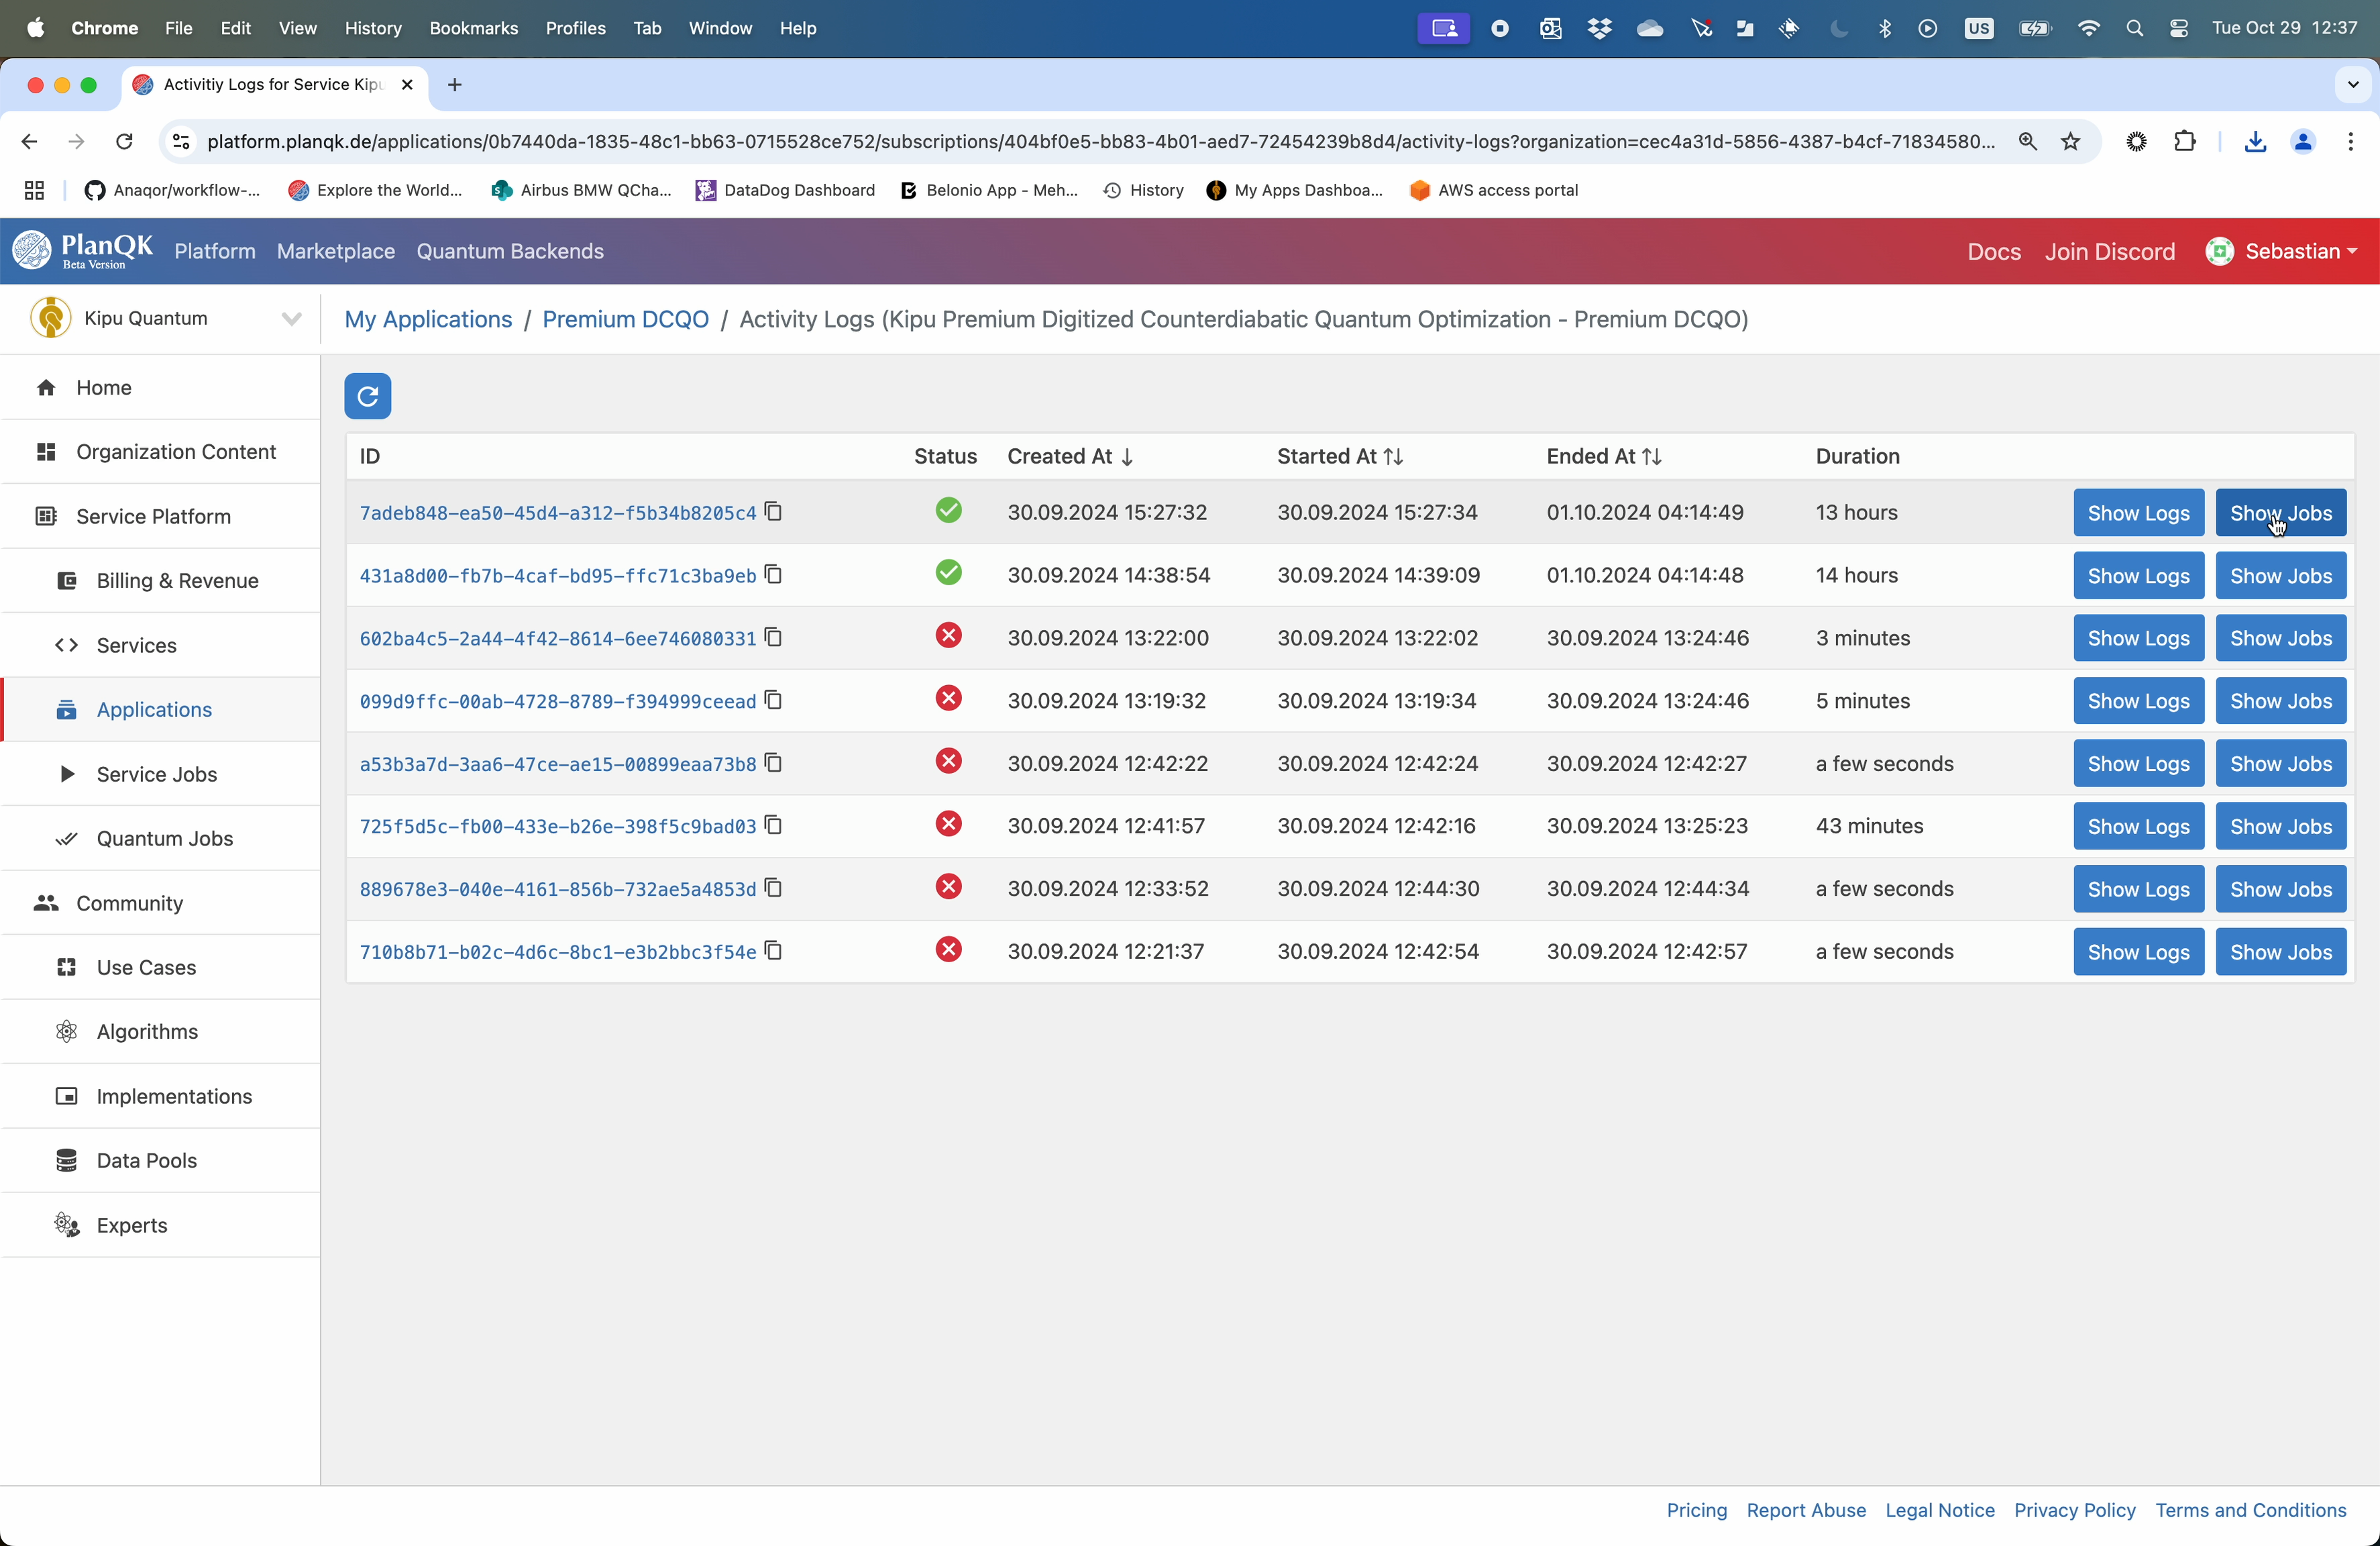
Task: Expand Kipu Quantum organization dropdown
Action: (291, 319)
